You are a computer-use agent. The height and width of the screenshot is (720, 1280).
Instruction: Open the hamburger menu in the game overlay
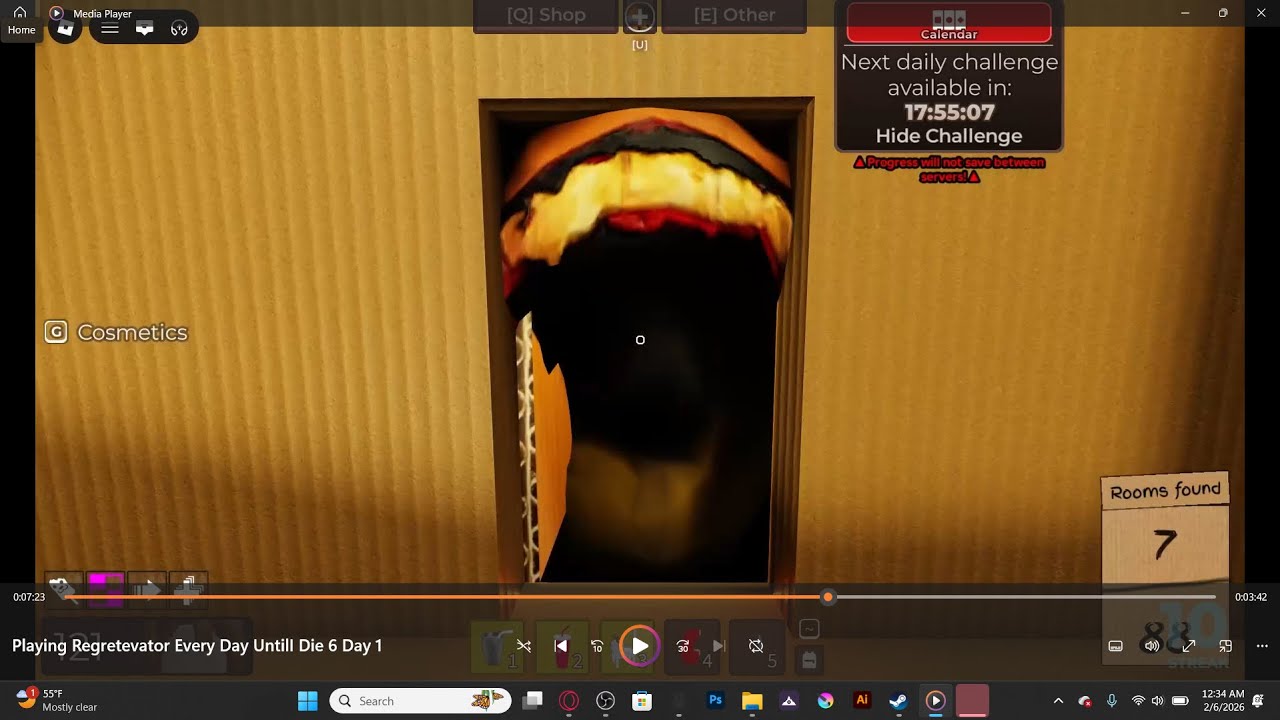click(x=110, y=28)
